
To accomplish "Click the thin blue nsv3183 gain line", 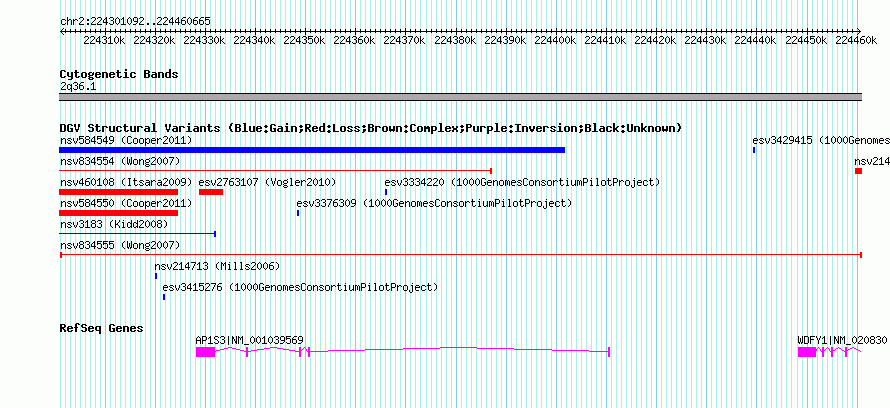I will [x=137, y=234].
